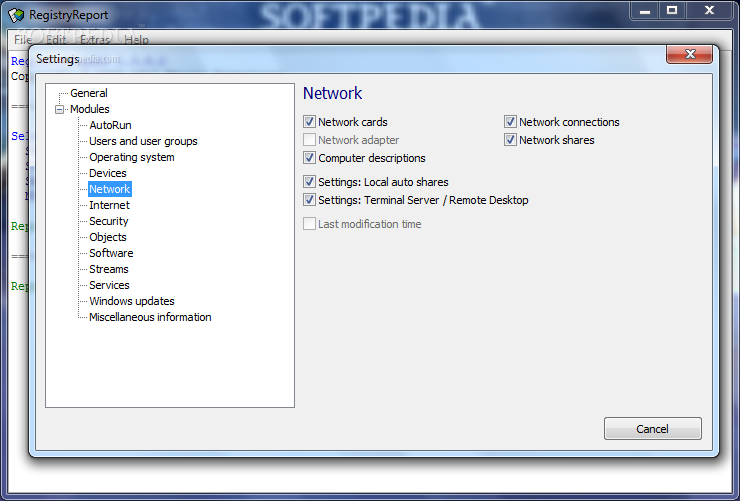The image size is (740, 501).
Task: Close the RegistryReport main window
Action: pos(709,10)
